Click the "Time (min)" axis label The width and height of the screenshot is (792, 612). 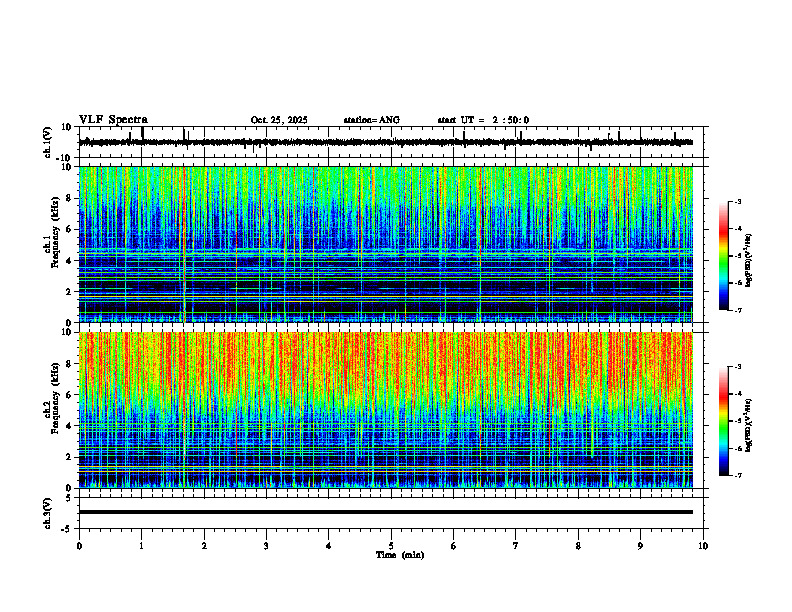(400, 555)
